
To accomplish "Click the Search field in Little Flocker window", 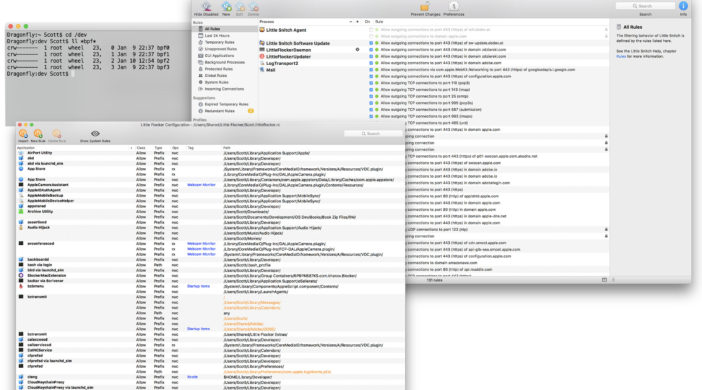I will (x=372, y=133).
